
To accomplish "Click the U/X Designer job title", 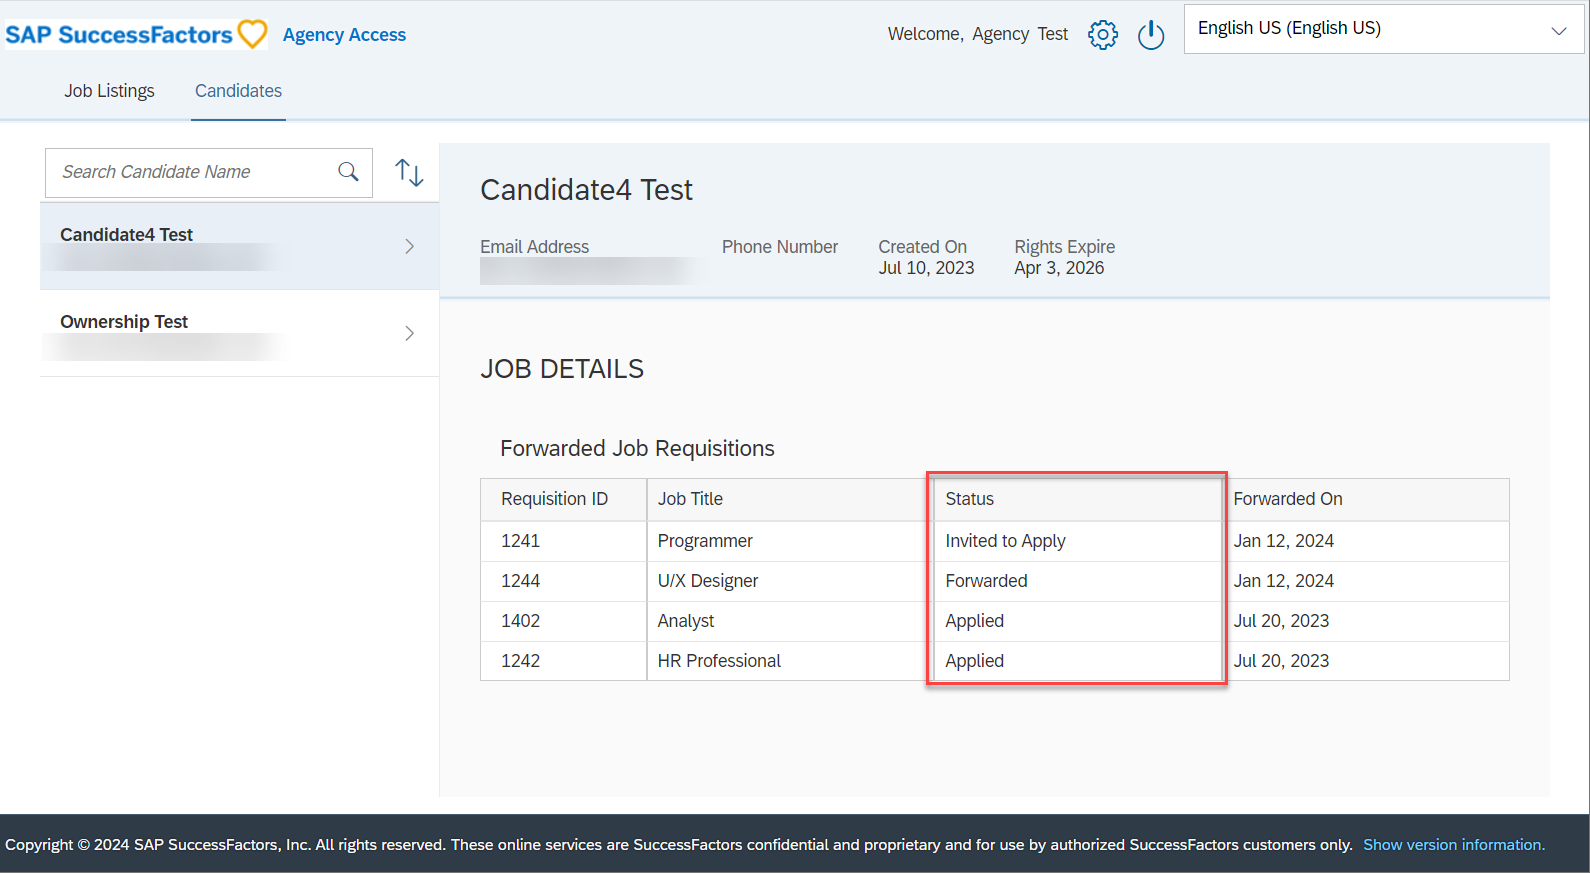I will pos(708,581).
